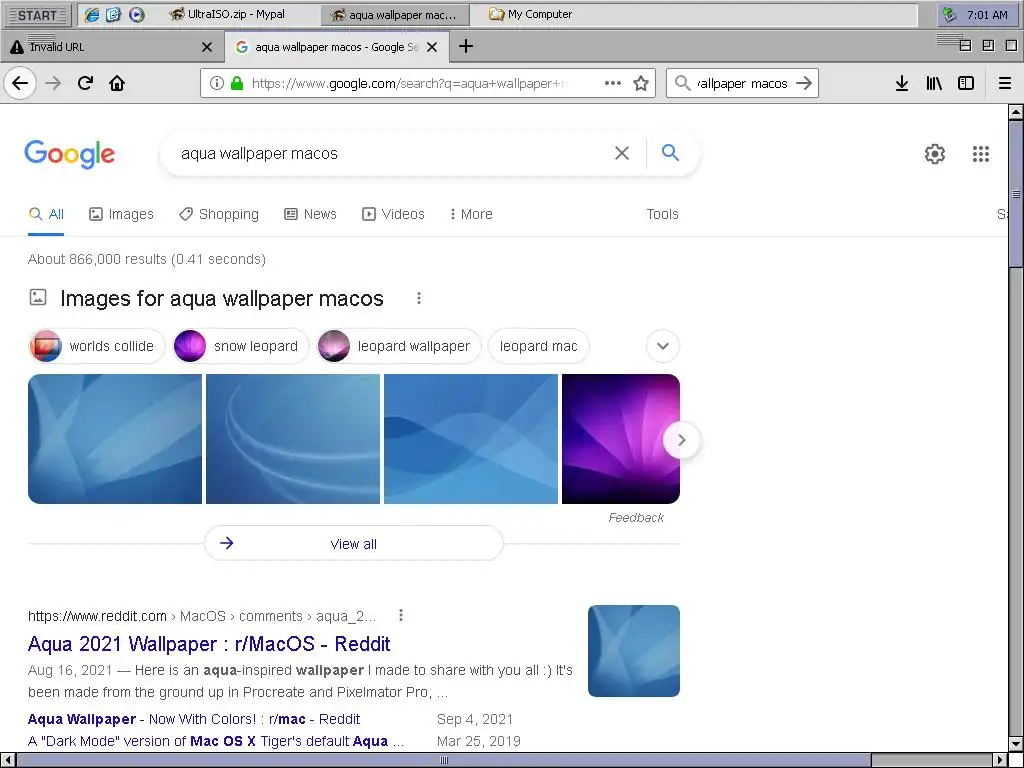Open the purple aurora image thumbnail

[620, 439]
